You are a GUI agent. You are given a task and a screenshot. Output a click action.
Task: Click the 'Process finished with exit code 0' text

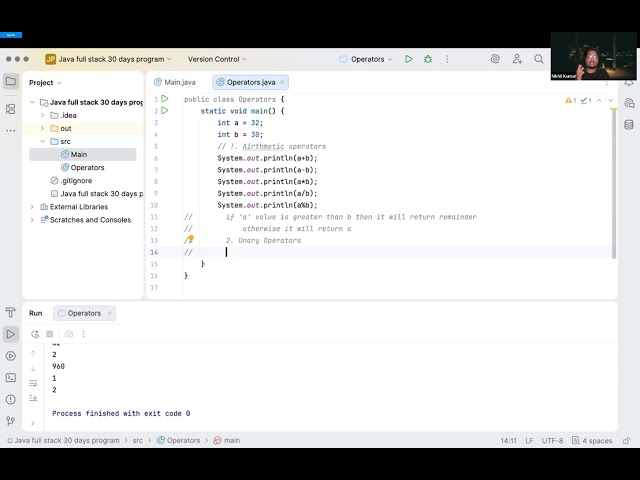tap(121, 413)
